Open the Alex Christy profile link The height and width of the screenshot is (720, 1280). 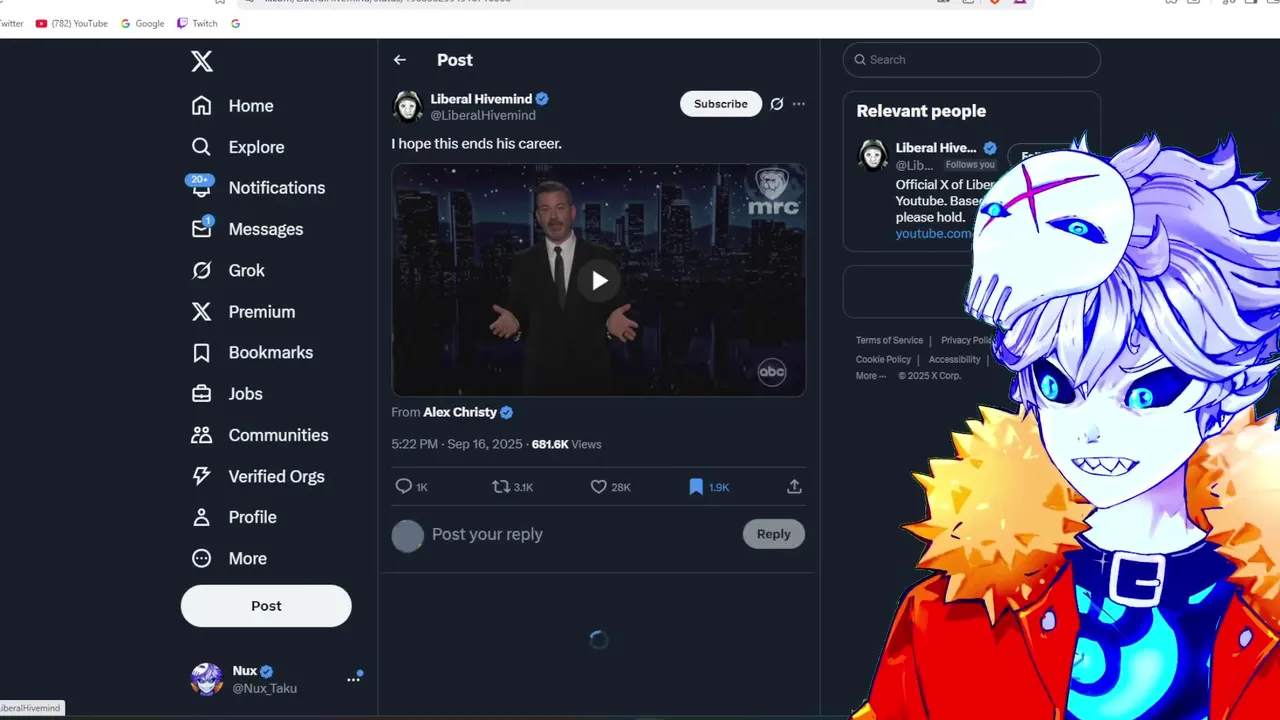tap(460, 412)
